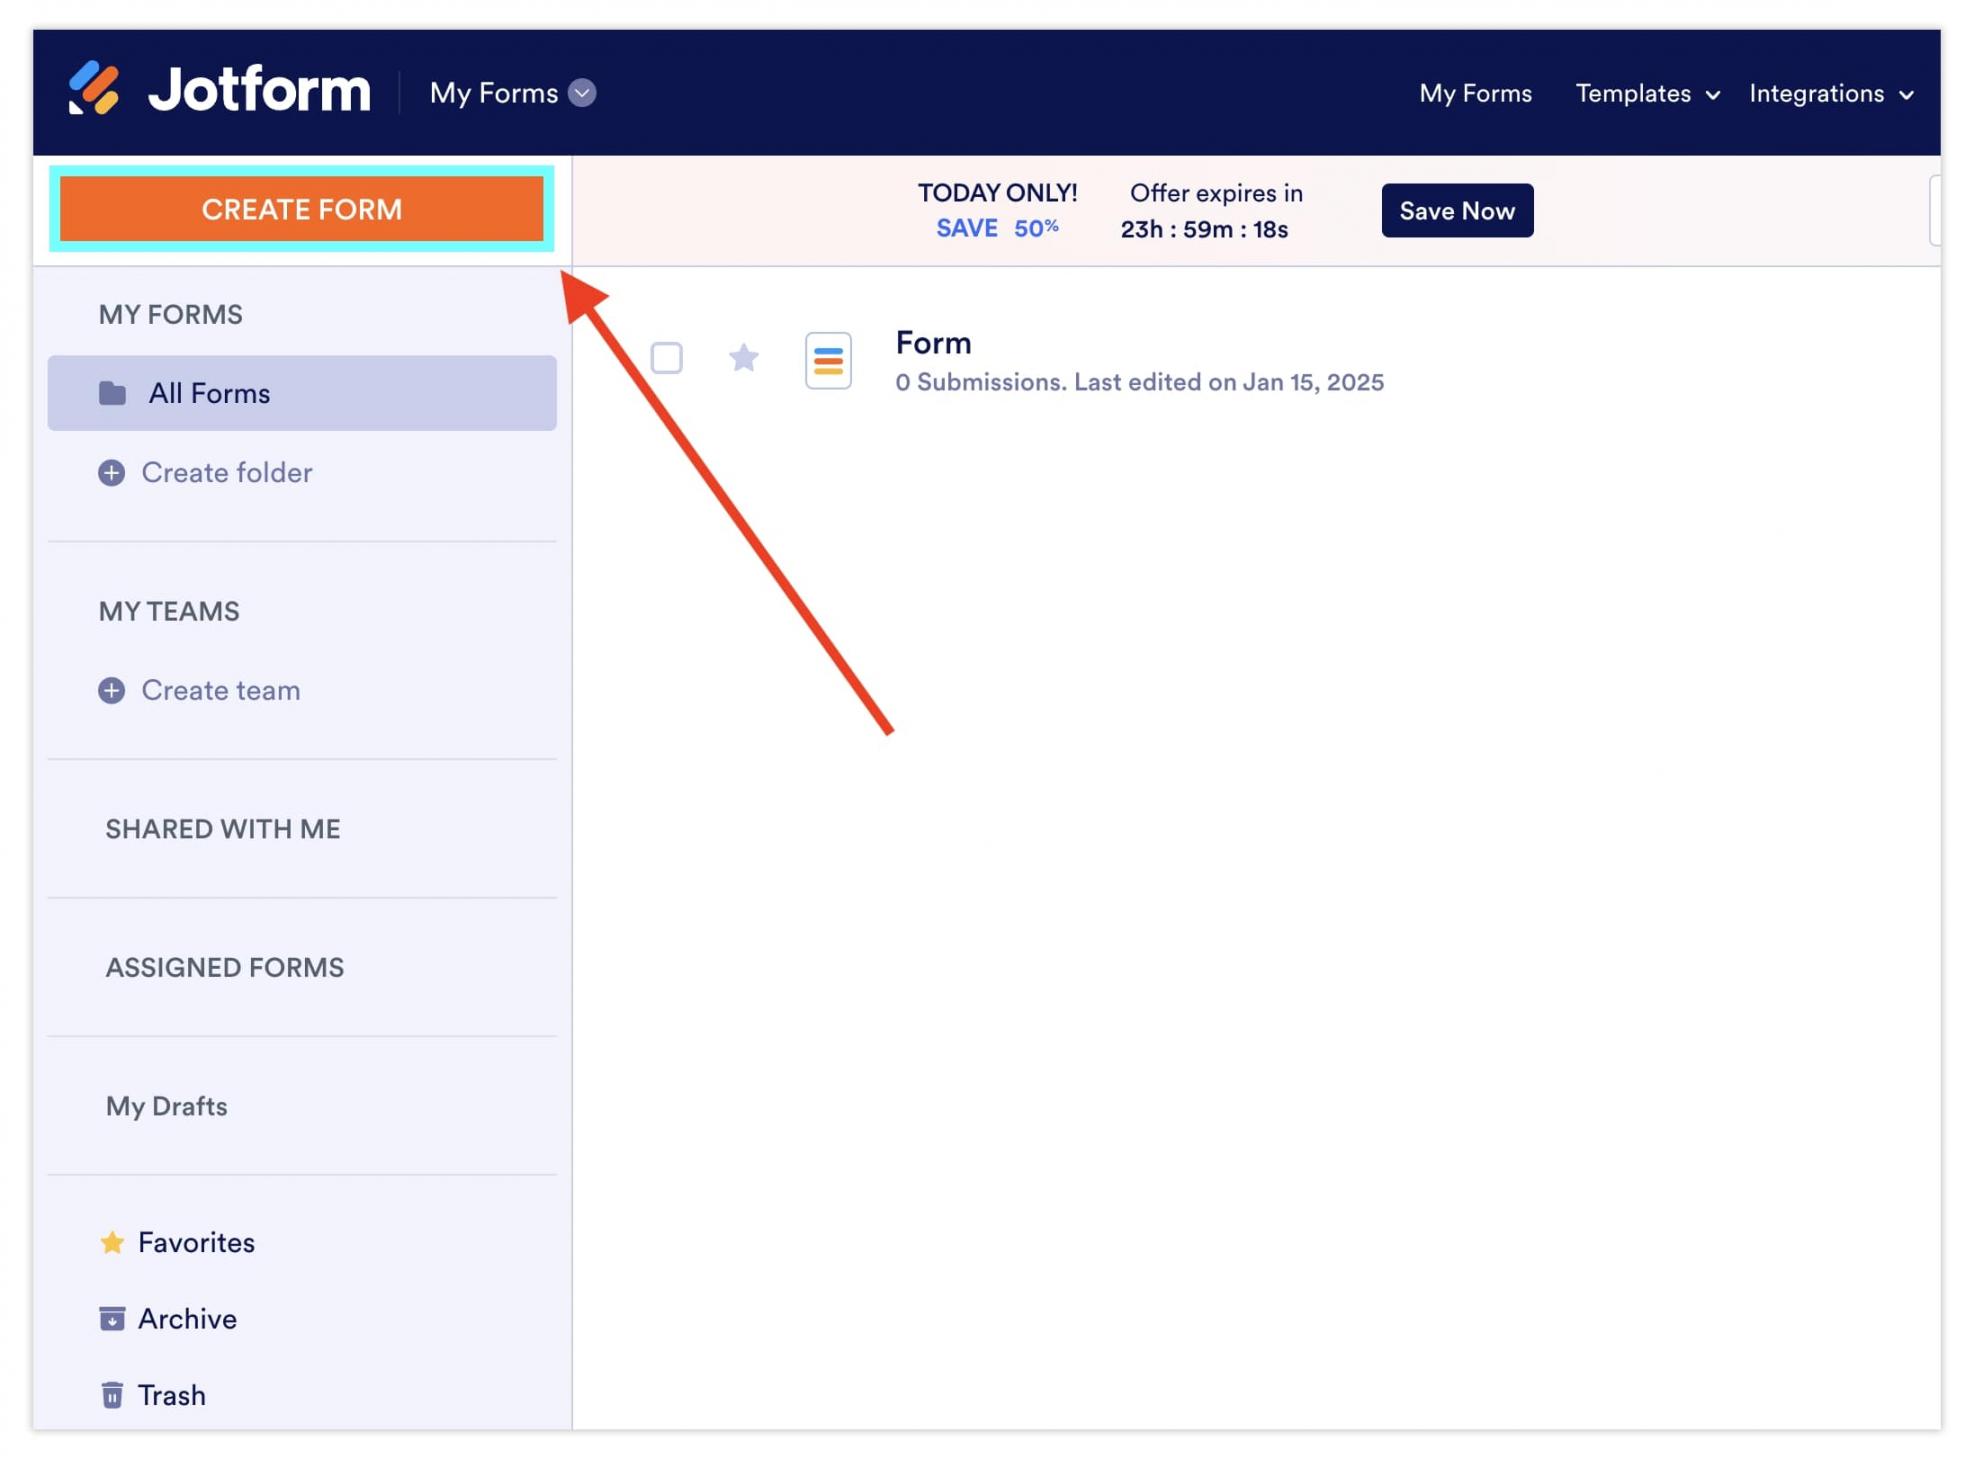Expand the Templates dropdown menu
The width and height of the screenshot is (1974, 1459).
1646,94
